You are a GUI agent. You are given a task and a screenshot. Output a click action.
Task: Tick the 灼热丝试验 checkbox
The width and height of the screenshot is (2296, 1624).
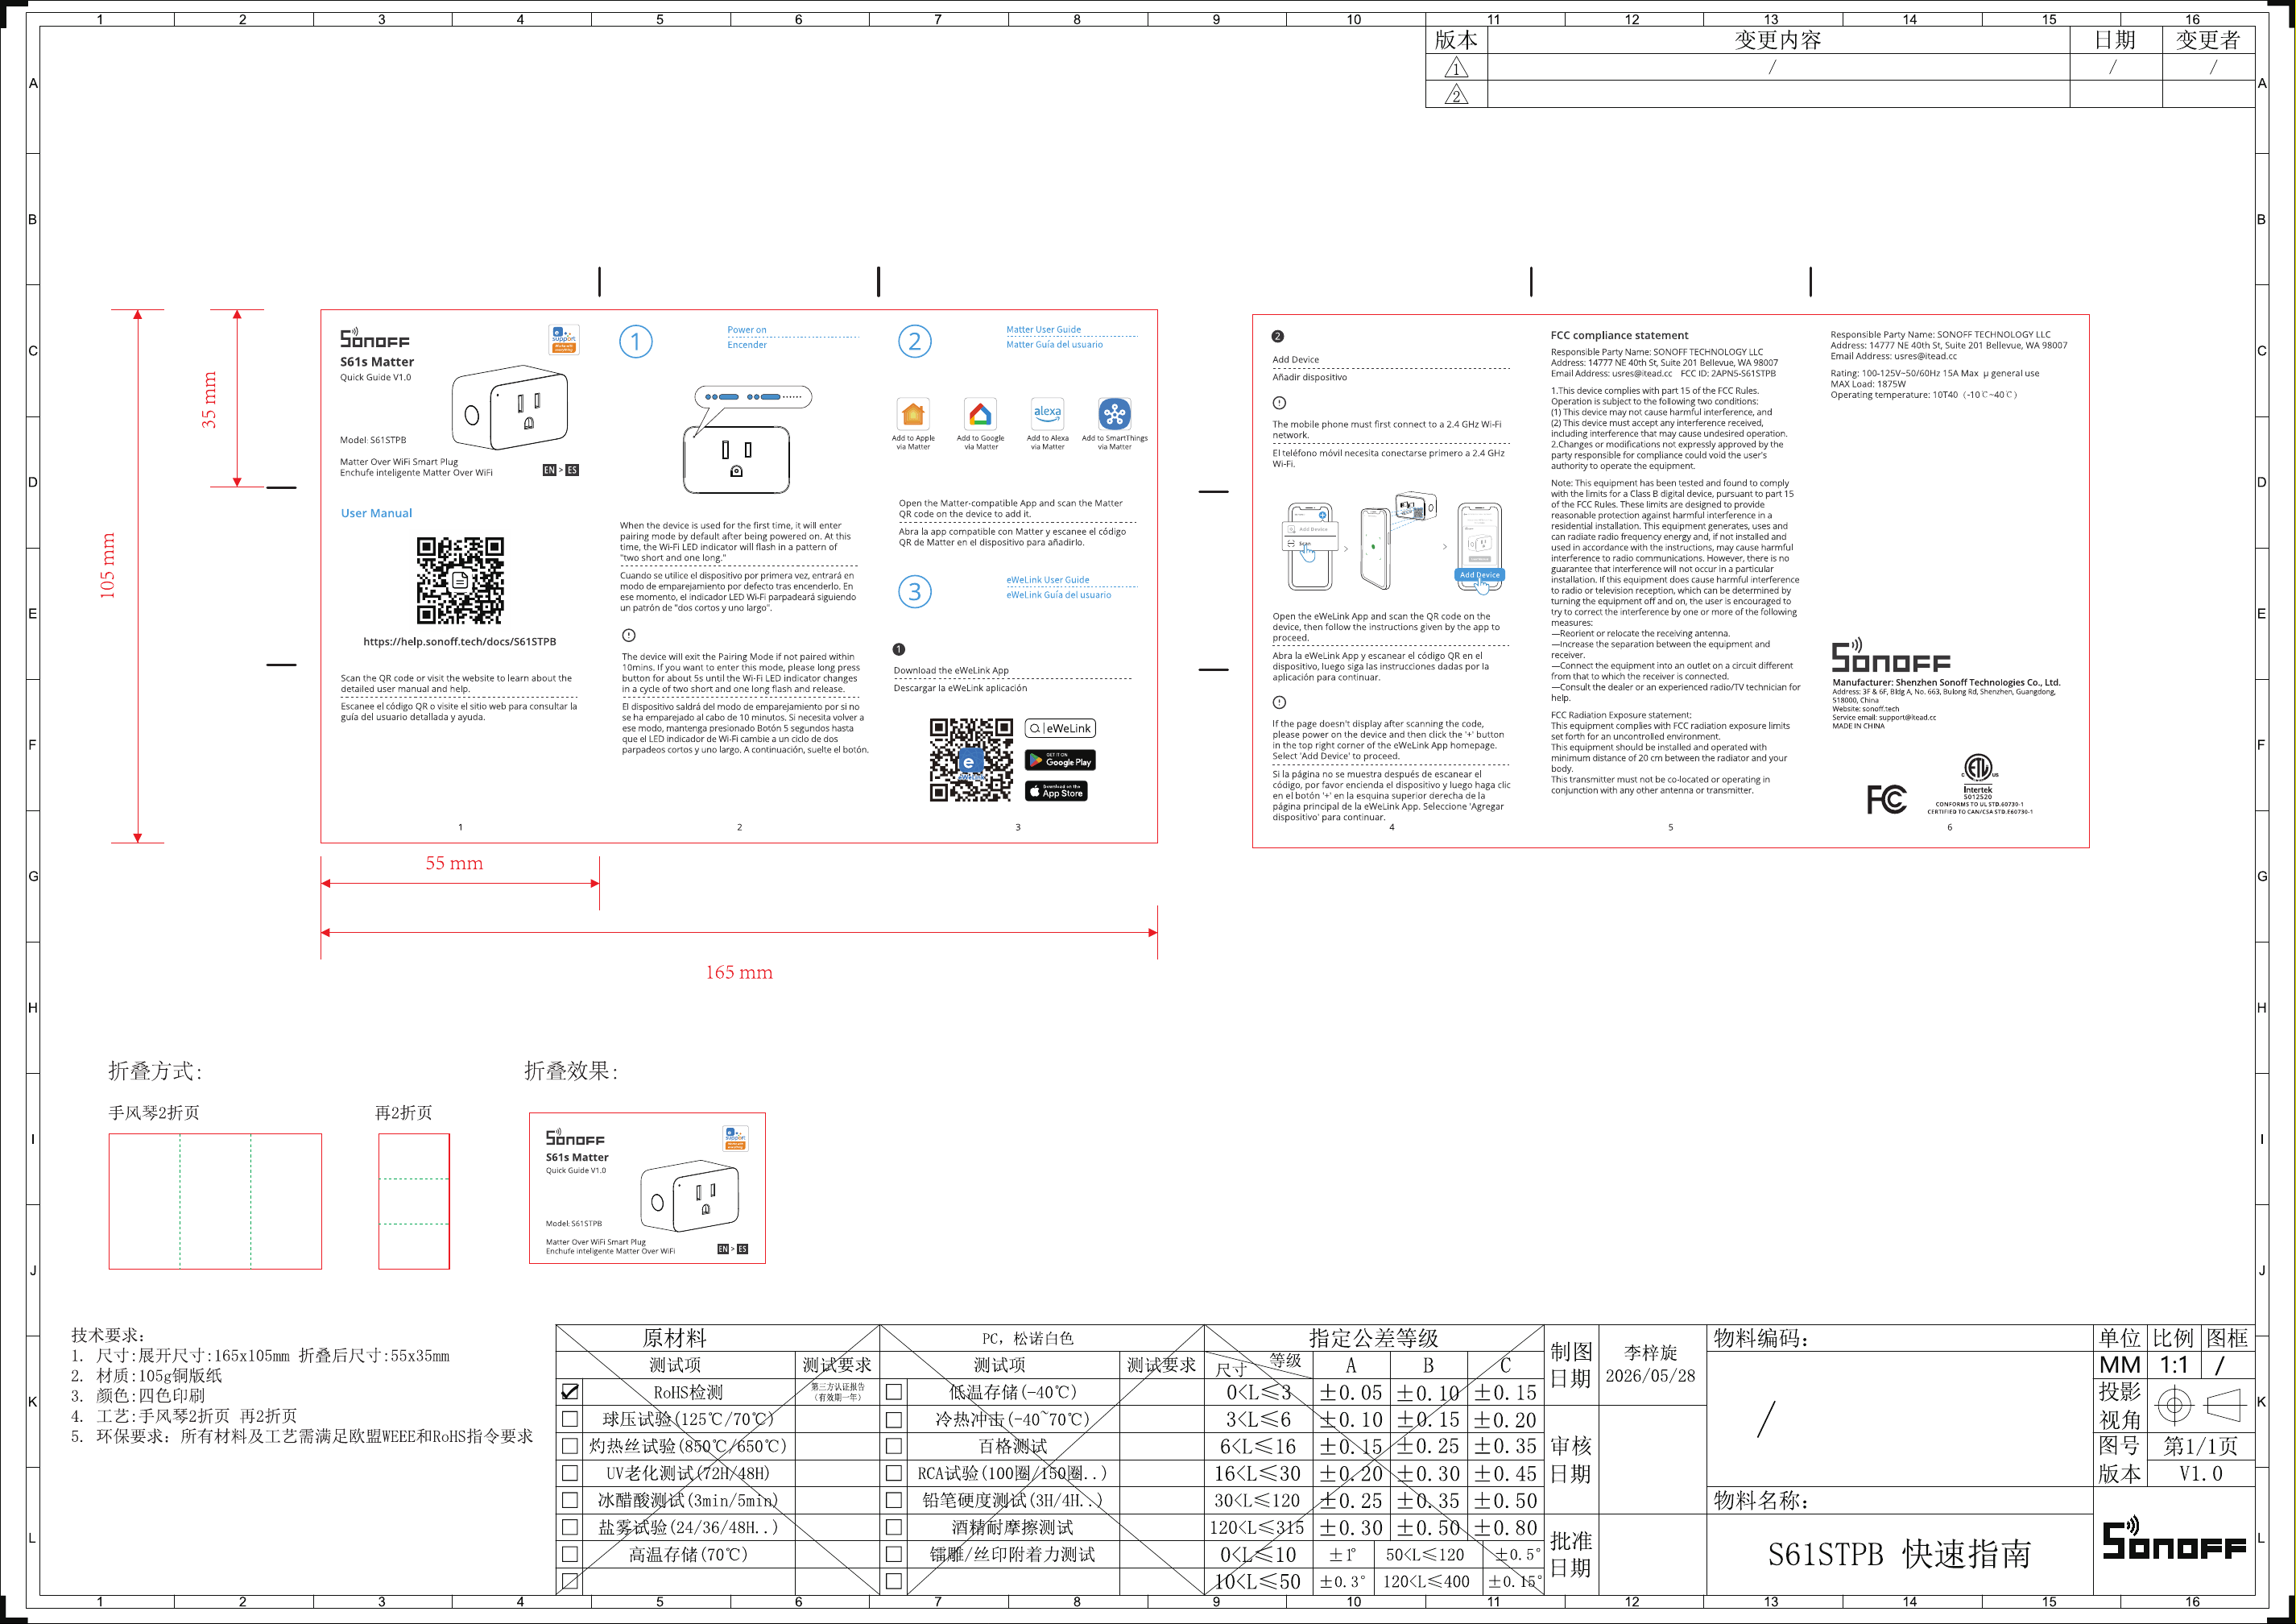570,1446
